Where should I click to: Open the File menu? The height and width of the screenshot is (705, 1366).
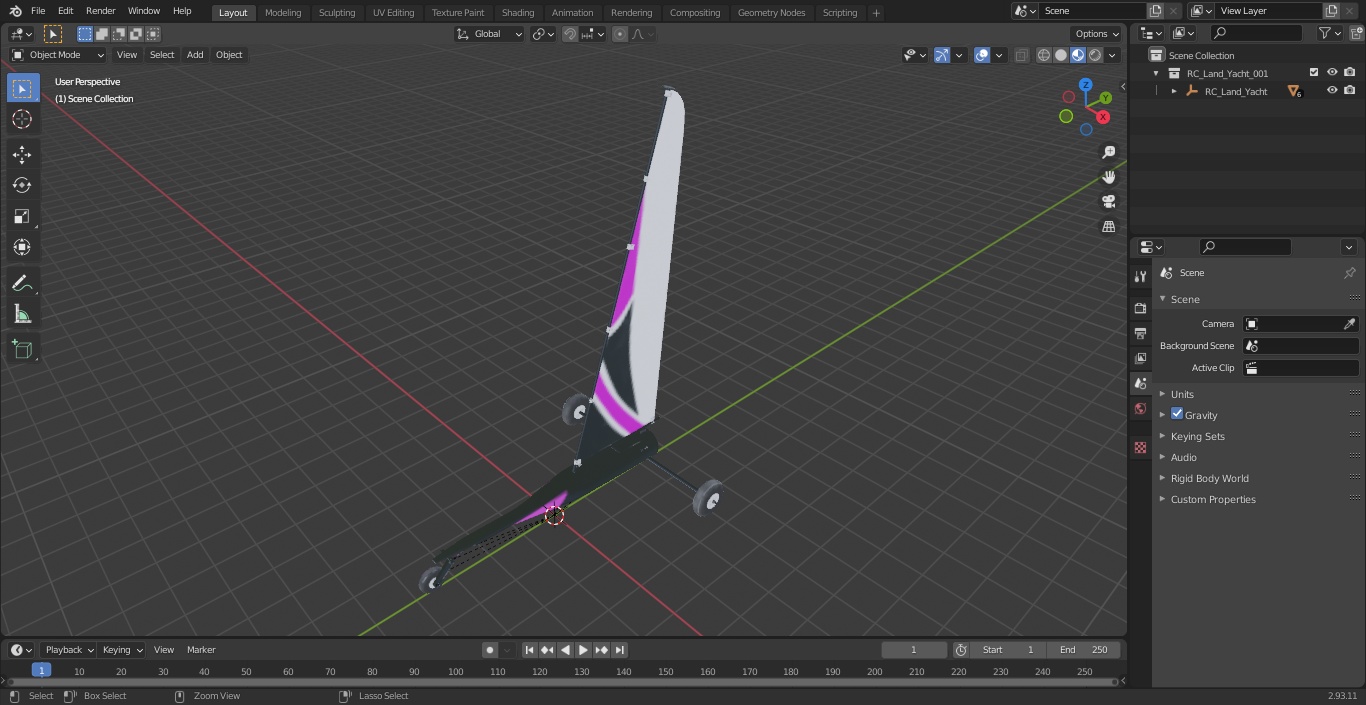pos(37,11)
